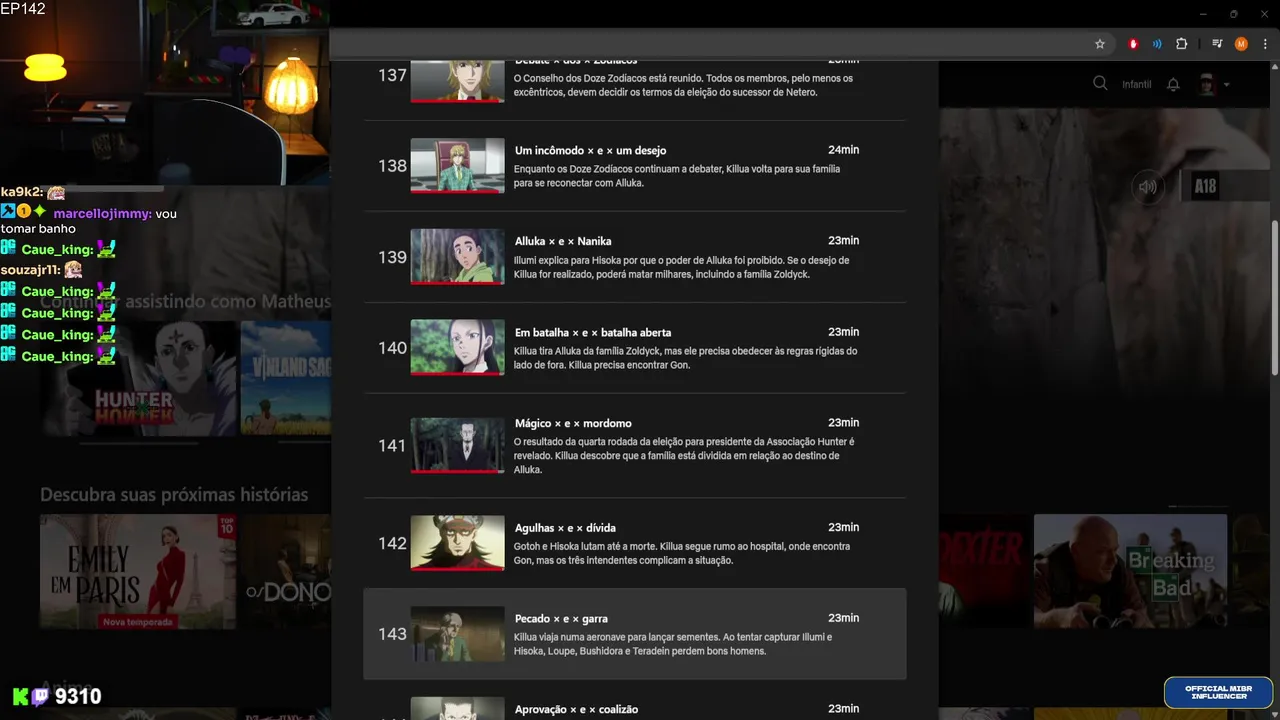Image resolution: width=1280 pixels, height=720 pixels.
Task: Bookmark this page with the star icon
Action: pyautogui.click(x=1100, y=44)
